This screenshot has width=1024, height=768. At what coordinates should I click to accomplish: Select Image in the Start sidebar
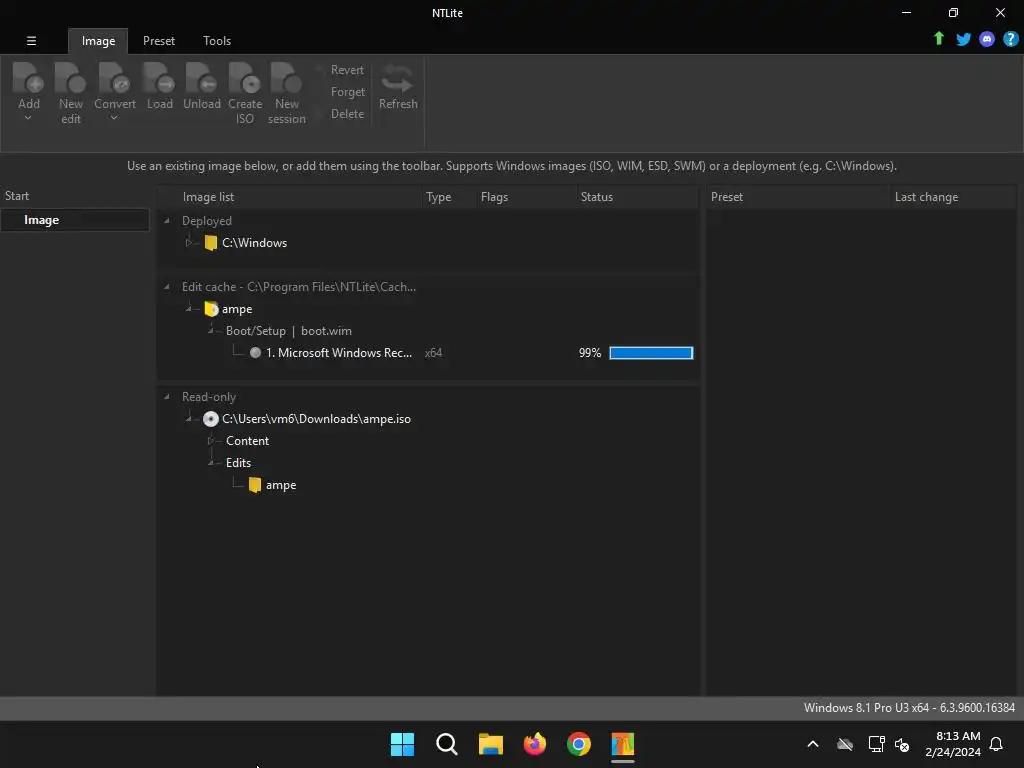[x=74, y=220]
